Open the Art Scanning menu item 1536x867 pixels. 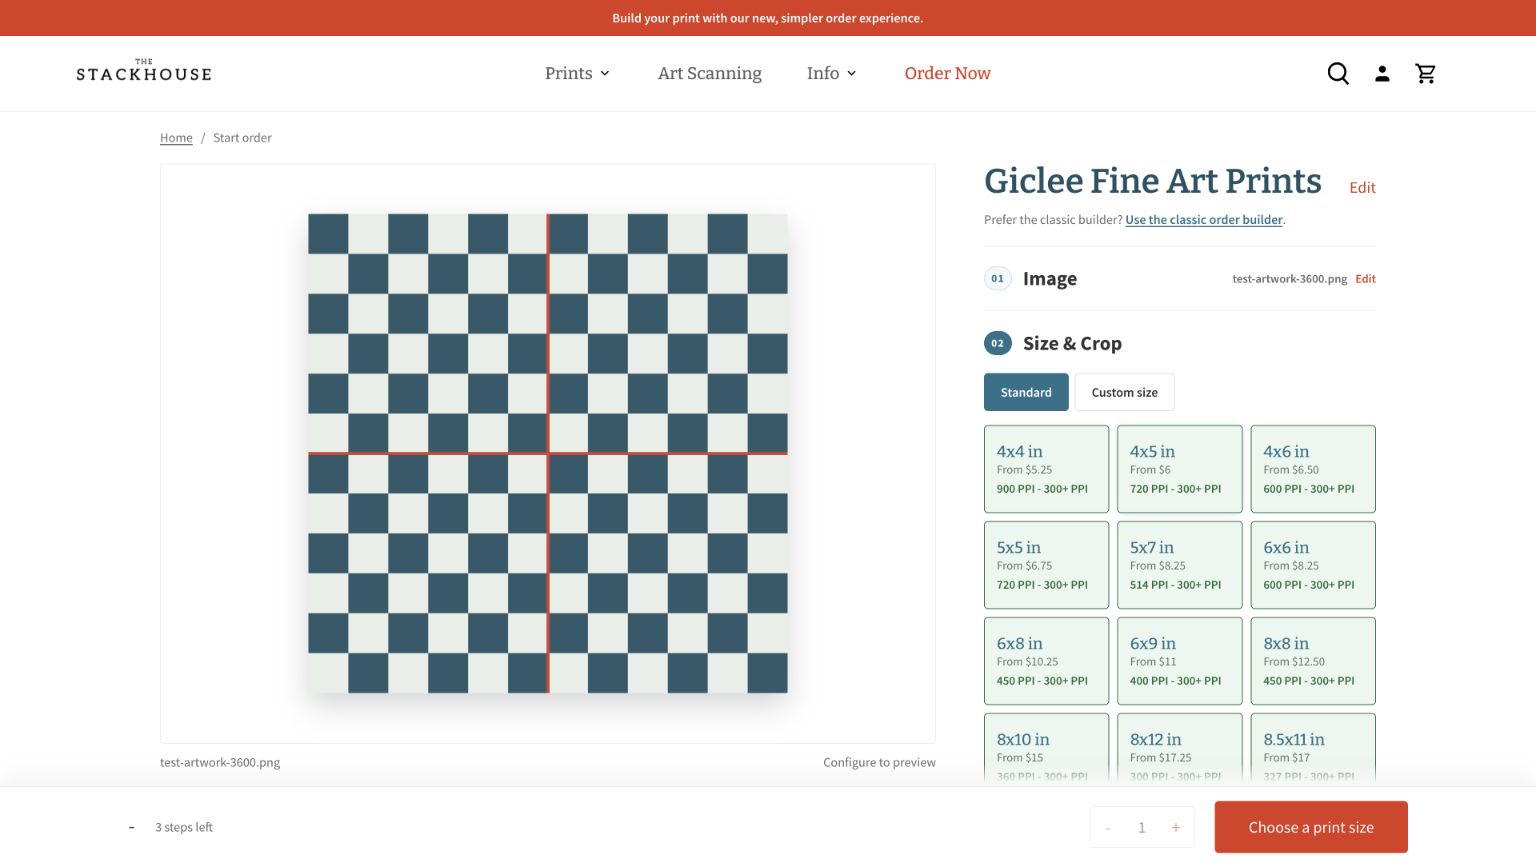[x=710, y=73]
